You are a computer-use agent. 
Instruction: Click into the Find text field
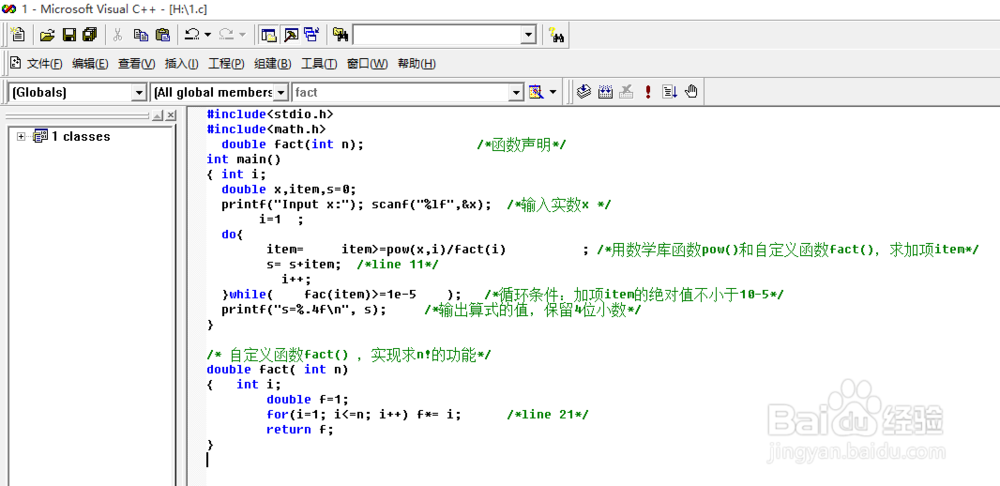point(437,36)
